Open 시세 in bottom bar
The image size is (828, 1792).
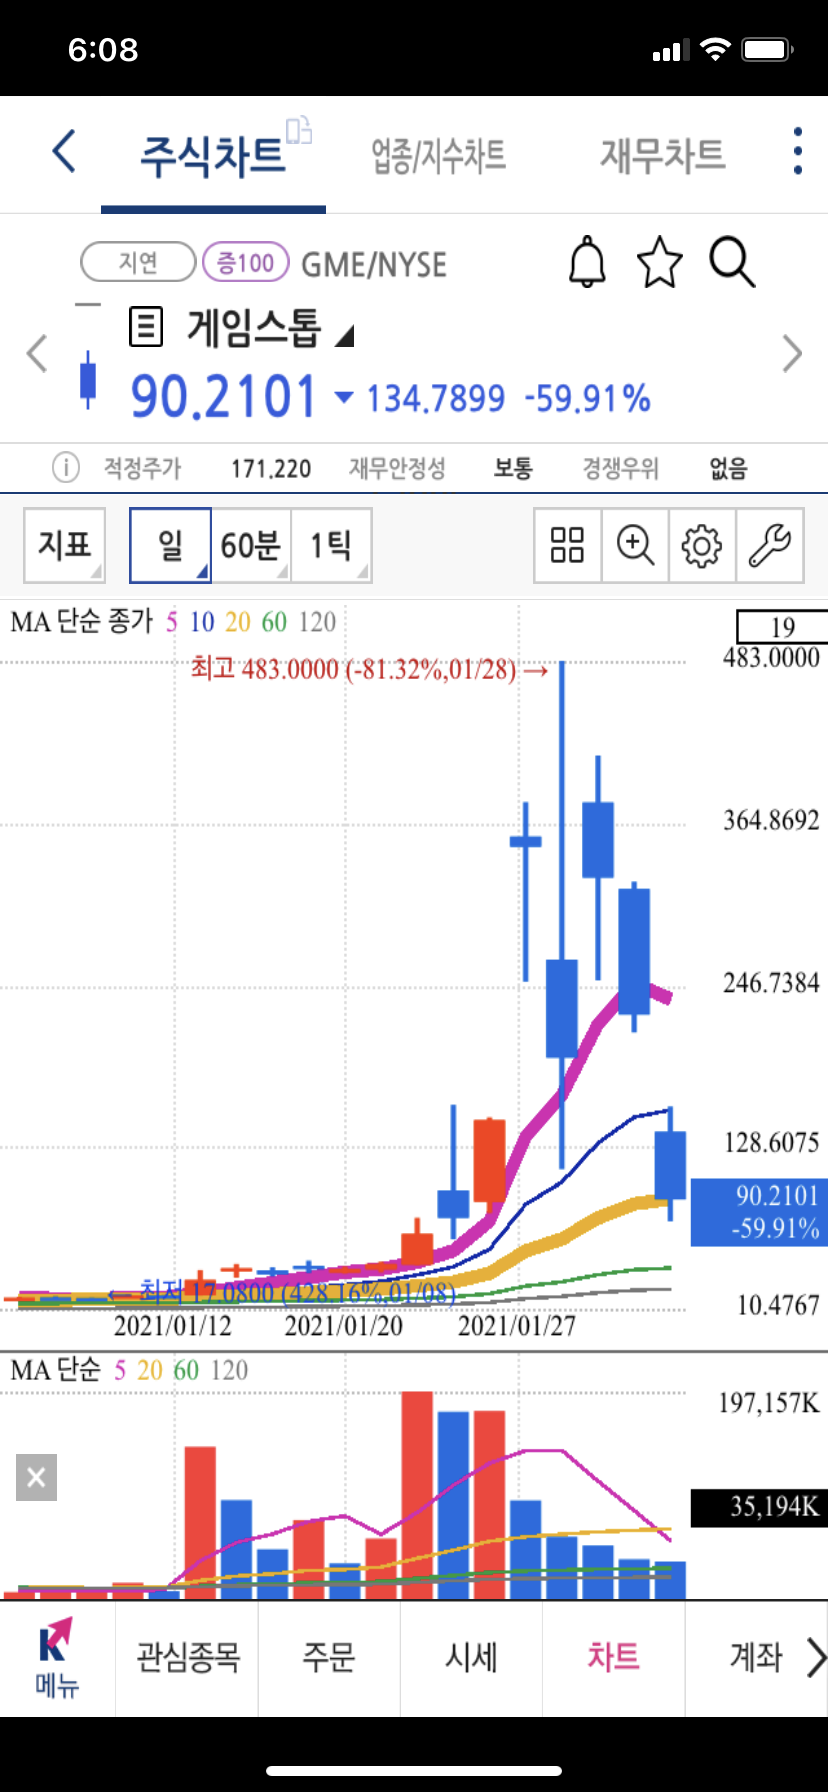471,1657
